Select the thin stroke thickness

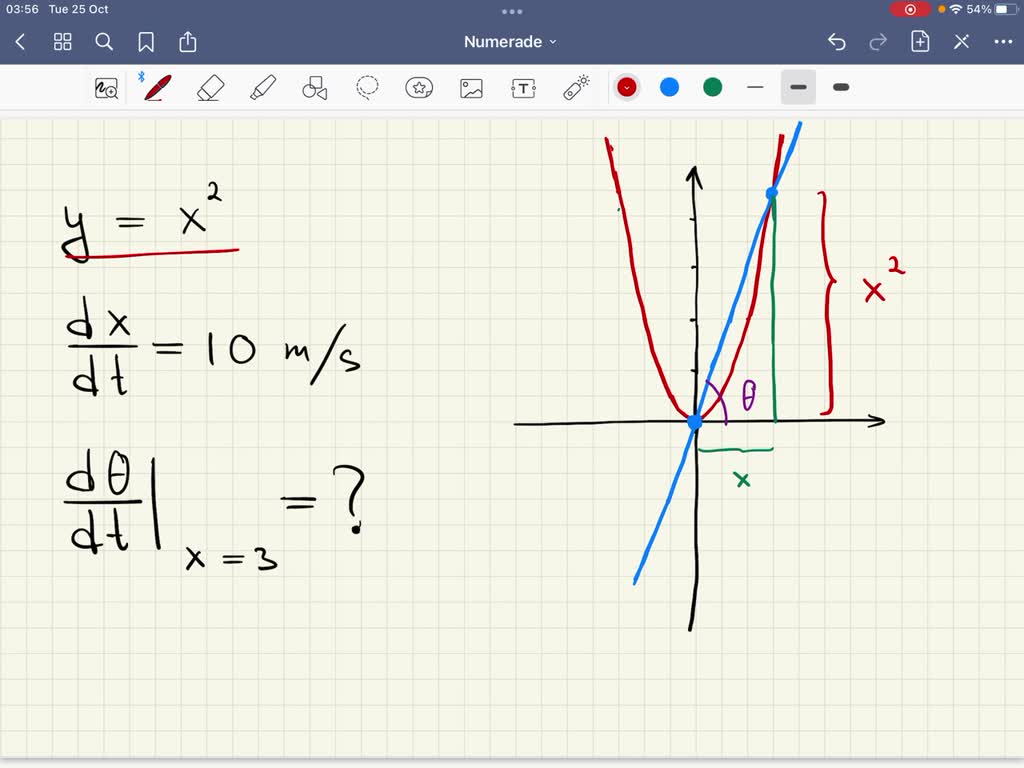coord(755,88)
